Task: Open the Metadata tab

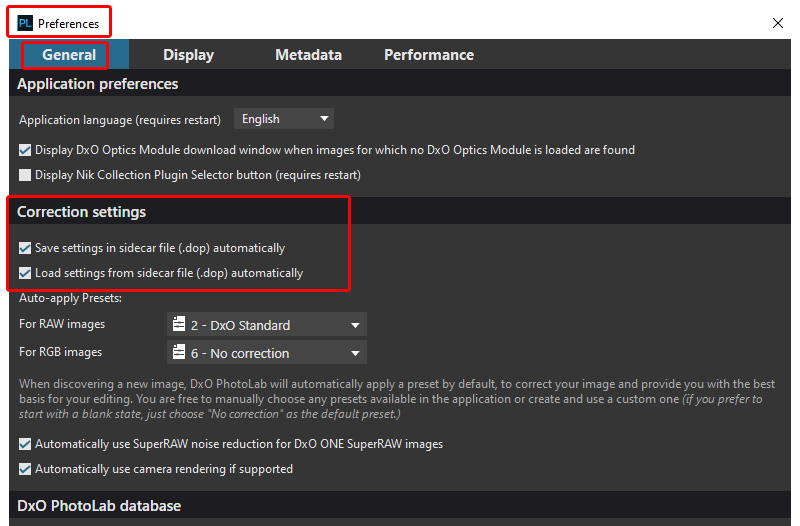Action: point(308,55)
